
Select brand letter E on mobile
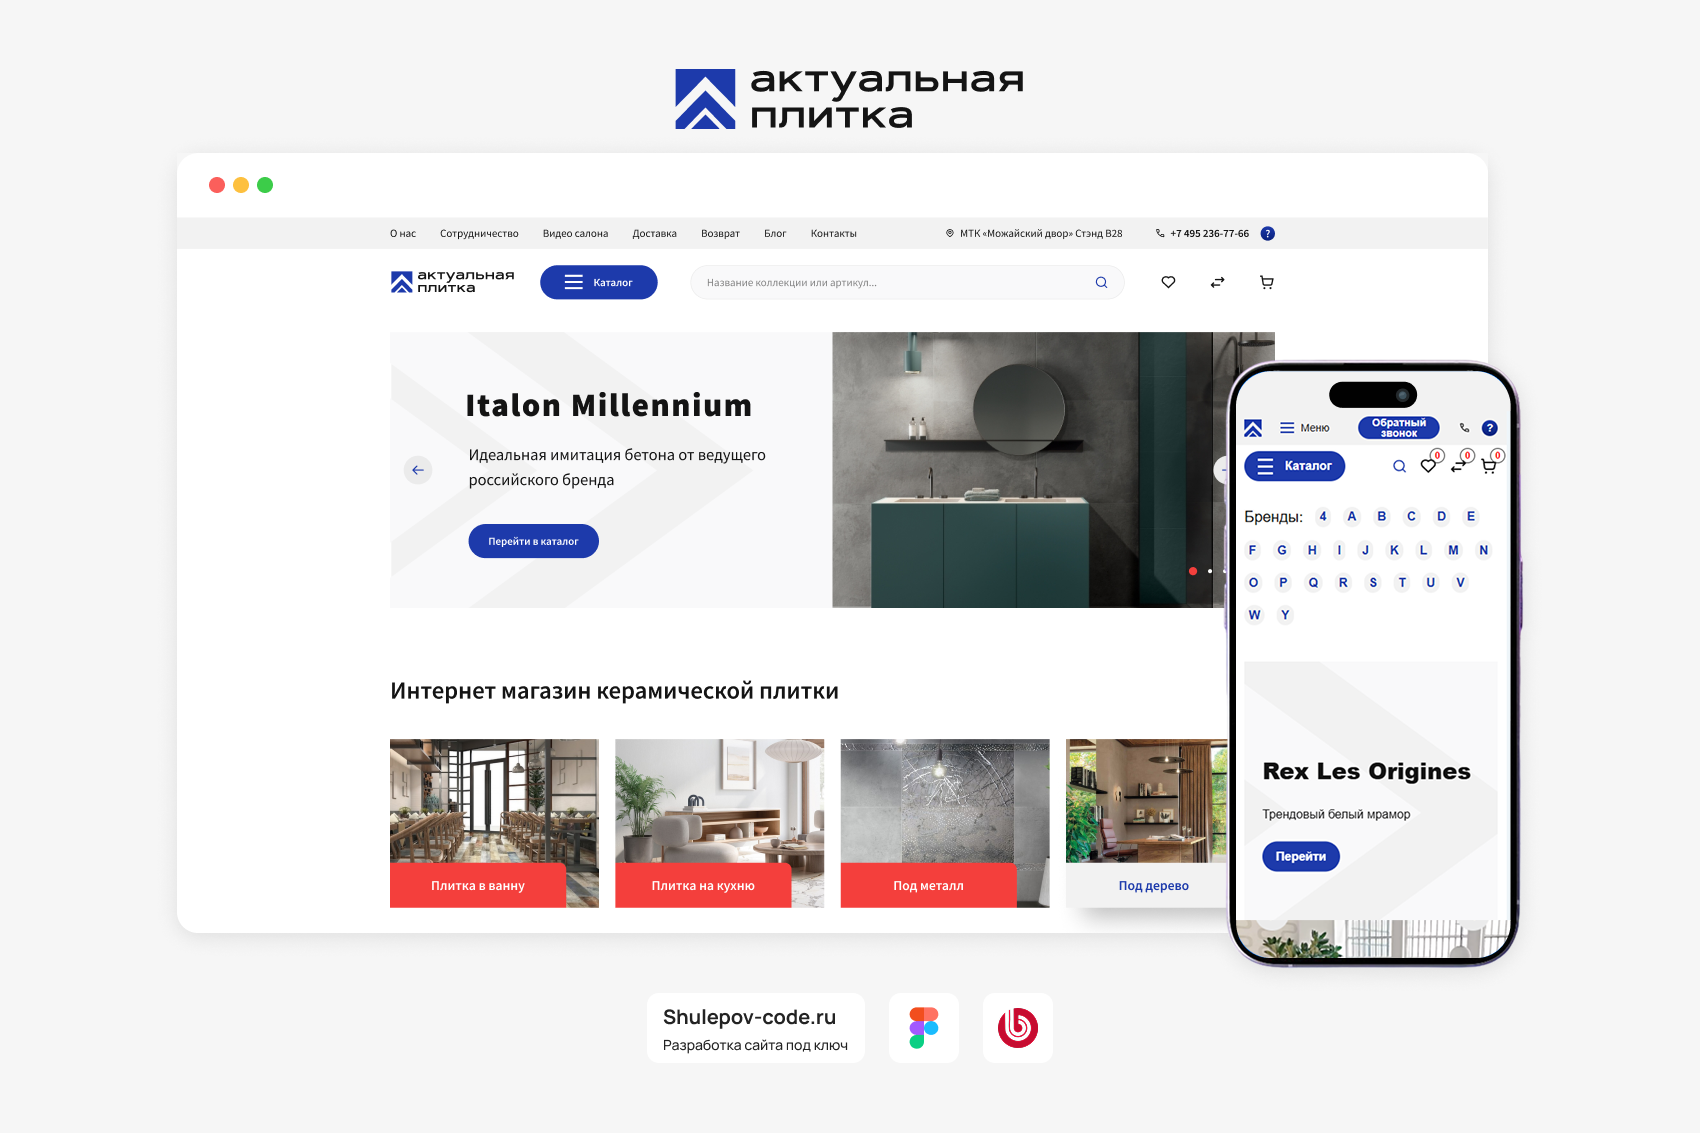pyautogui.click(x=1470, y=517)
